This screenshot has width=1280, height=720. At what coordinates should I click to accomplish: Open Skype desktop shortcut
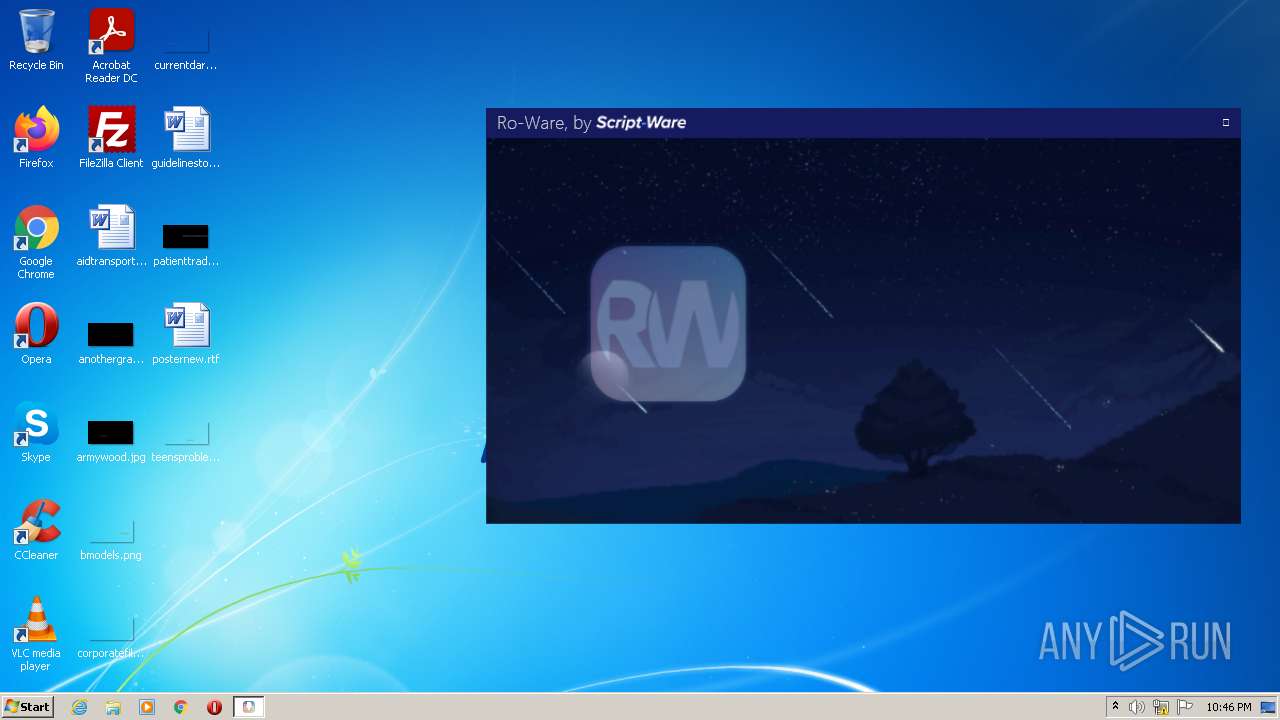point(36,431)
